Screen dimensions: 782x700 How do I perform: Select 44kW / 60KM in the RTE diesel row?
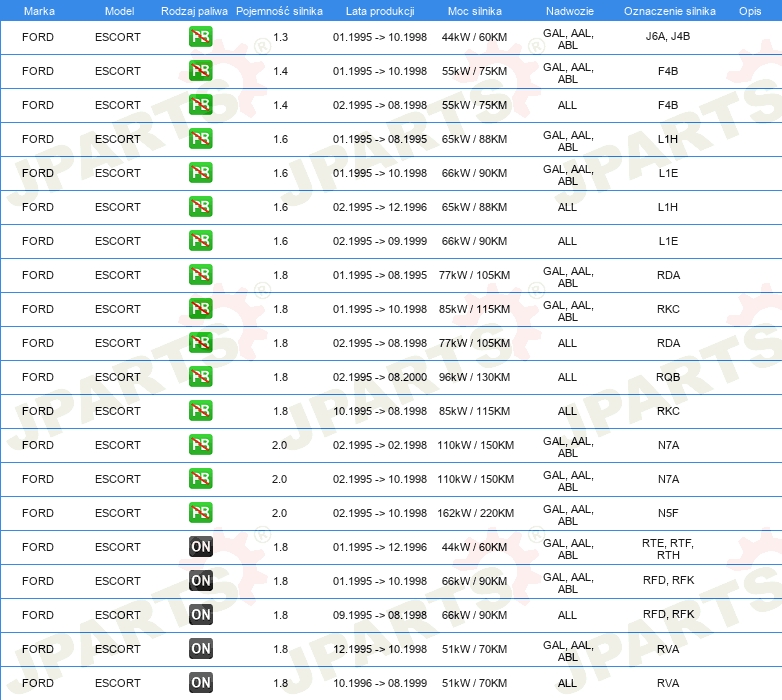coord(474,547)
